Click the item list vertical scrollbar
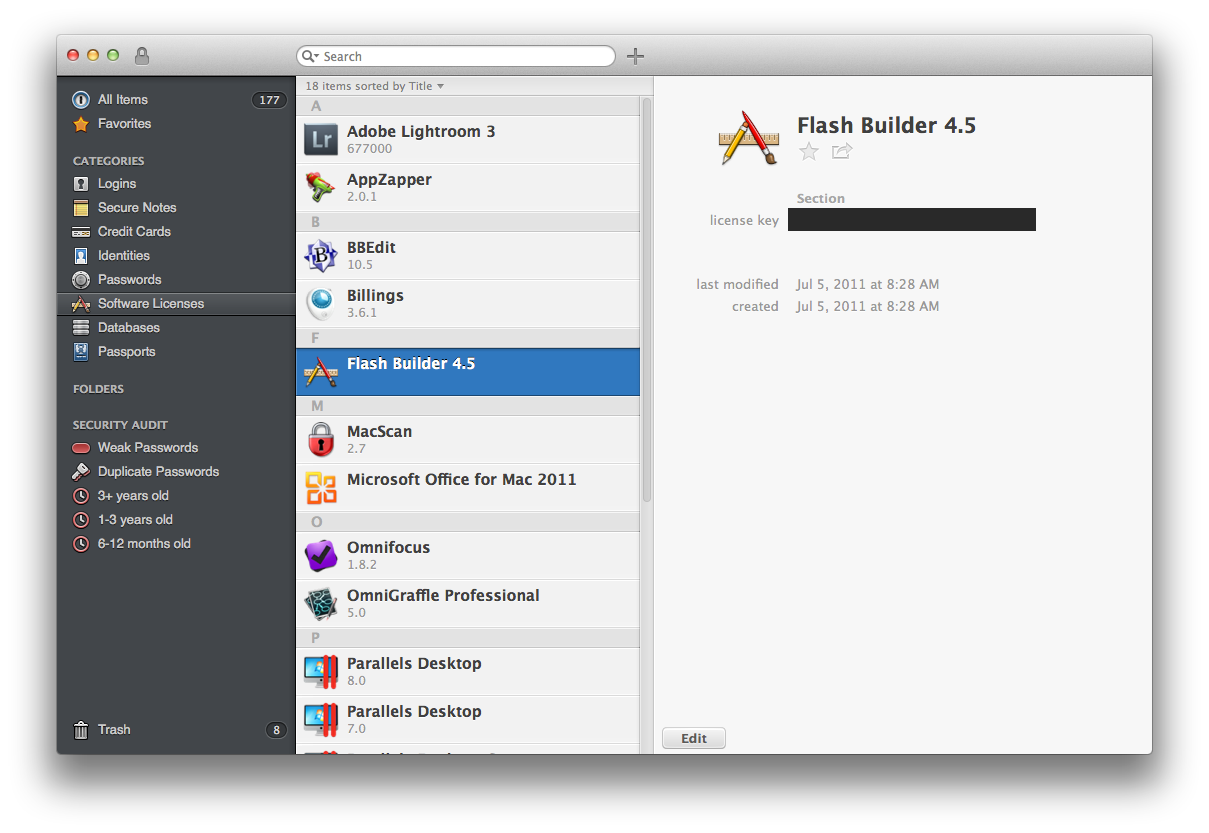This screenshot has height=833, width=1209. (x=647, y=300)
